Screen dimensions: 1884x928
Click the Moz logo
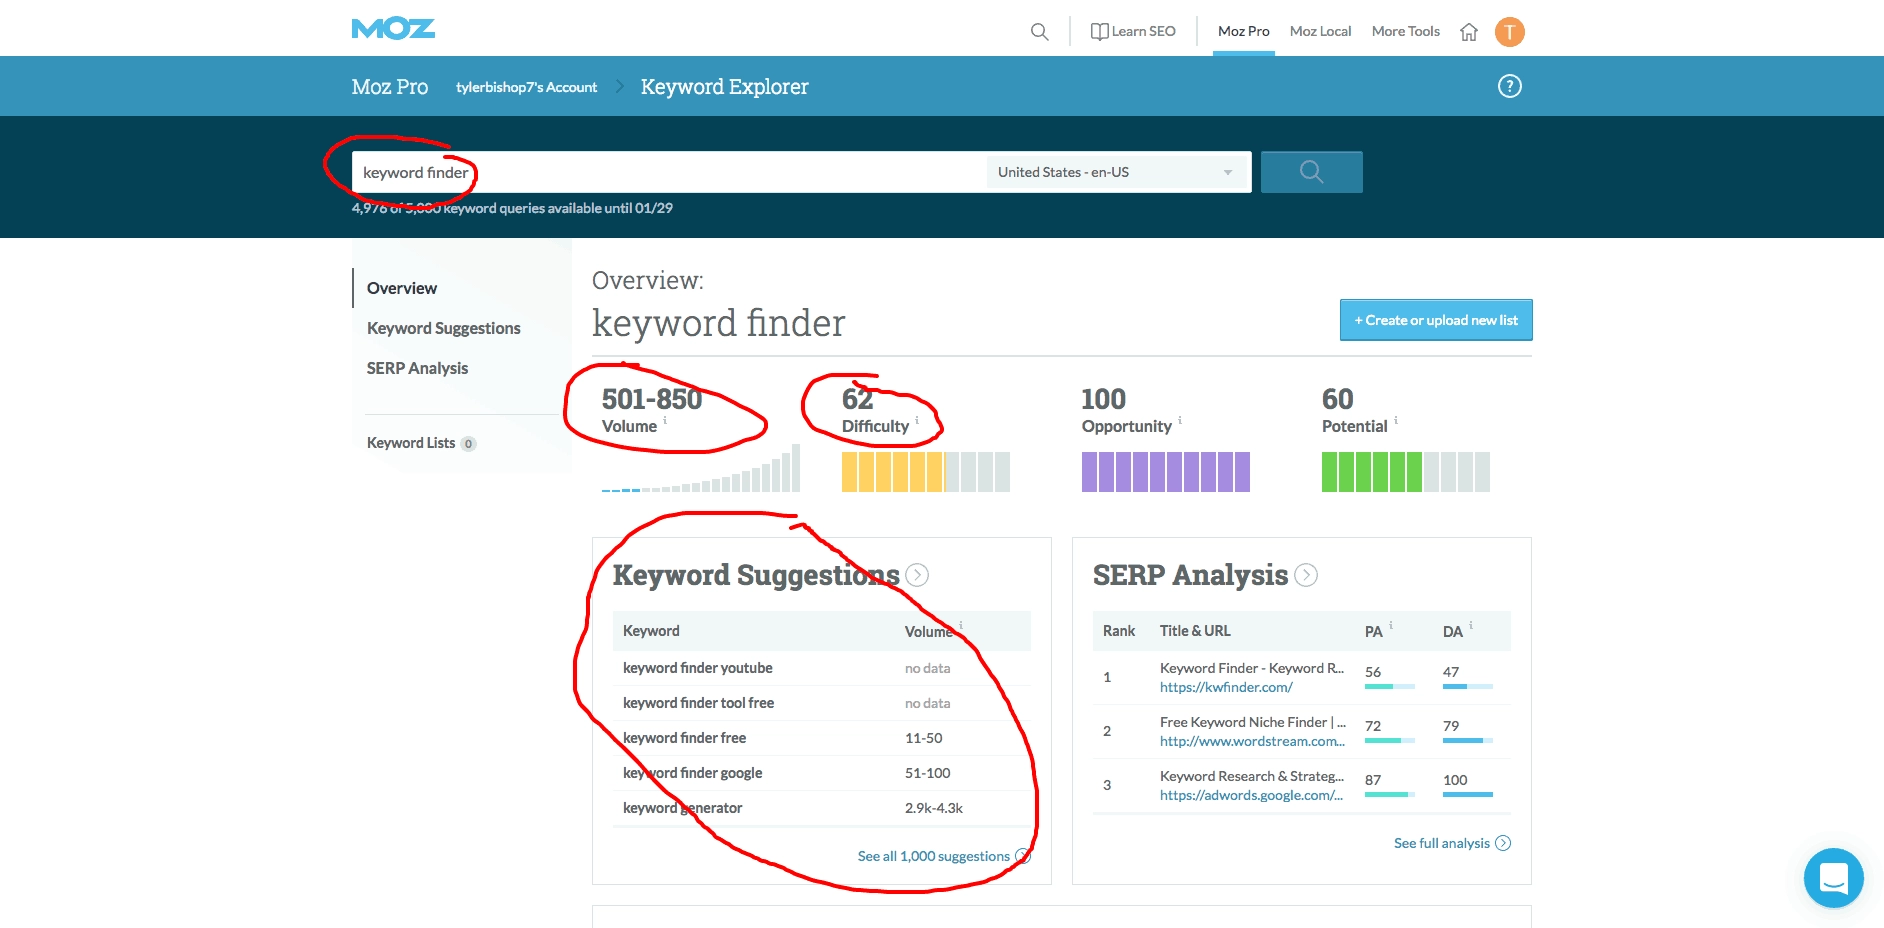tap(393, 29)
